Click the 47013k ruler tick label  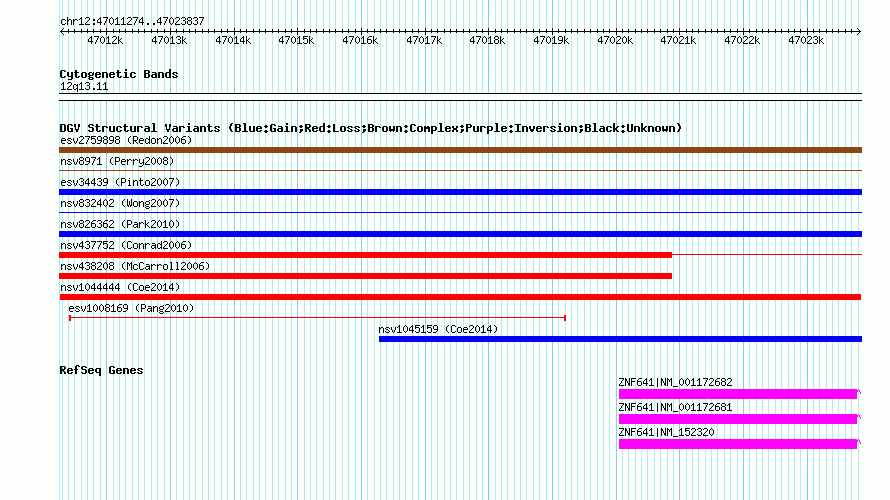(169, 40)
